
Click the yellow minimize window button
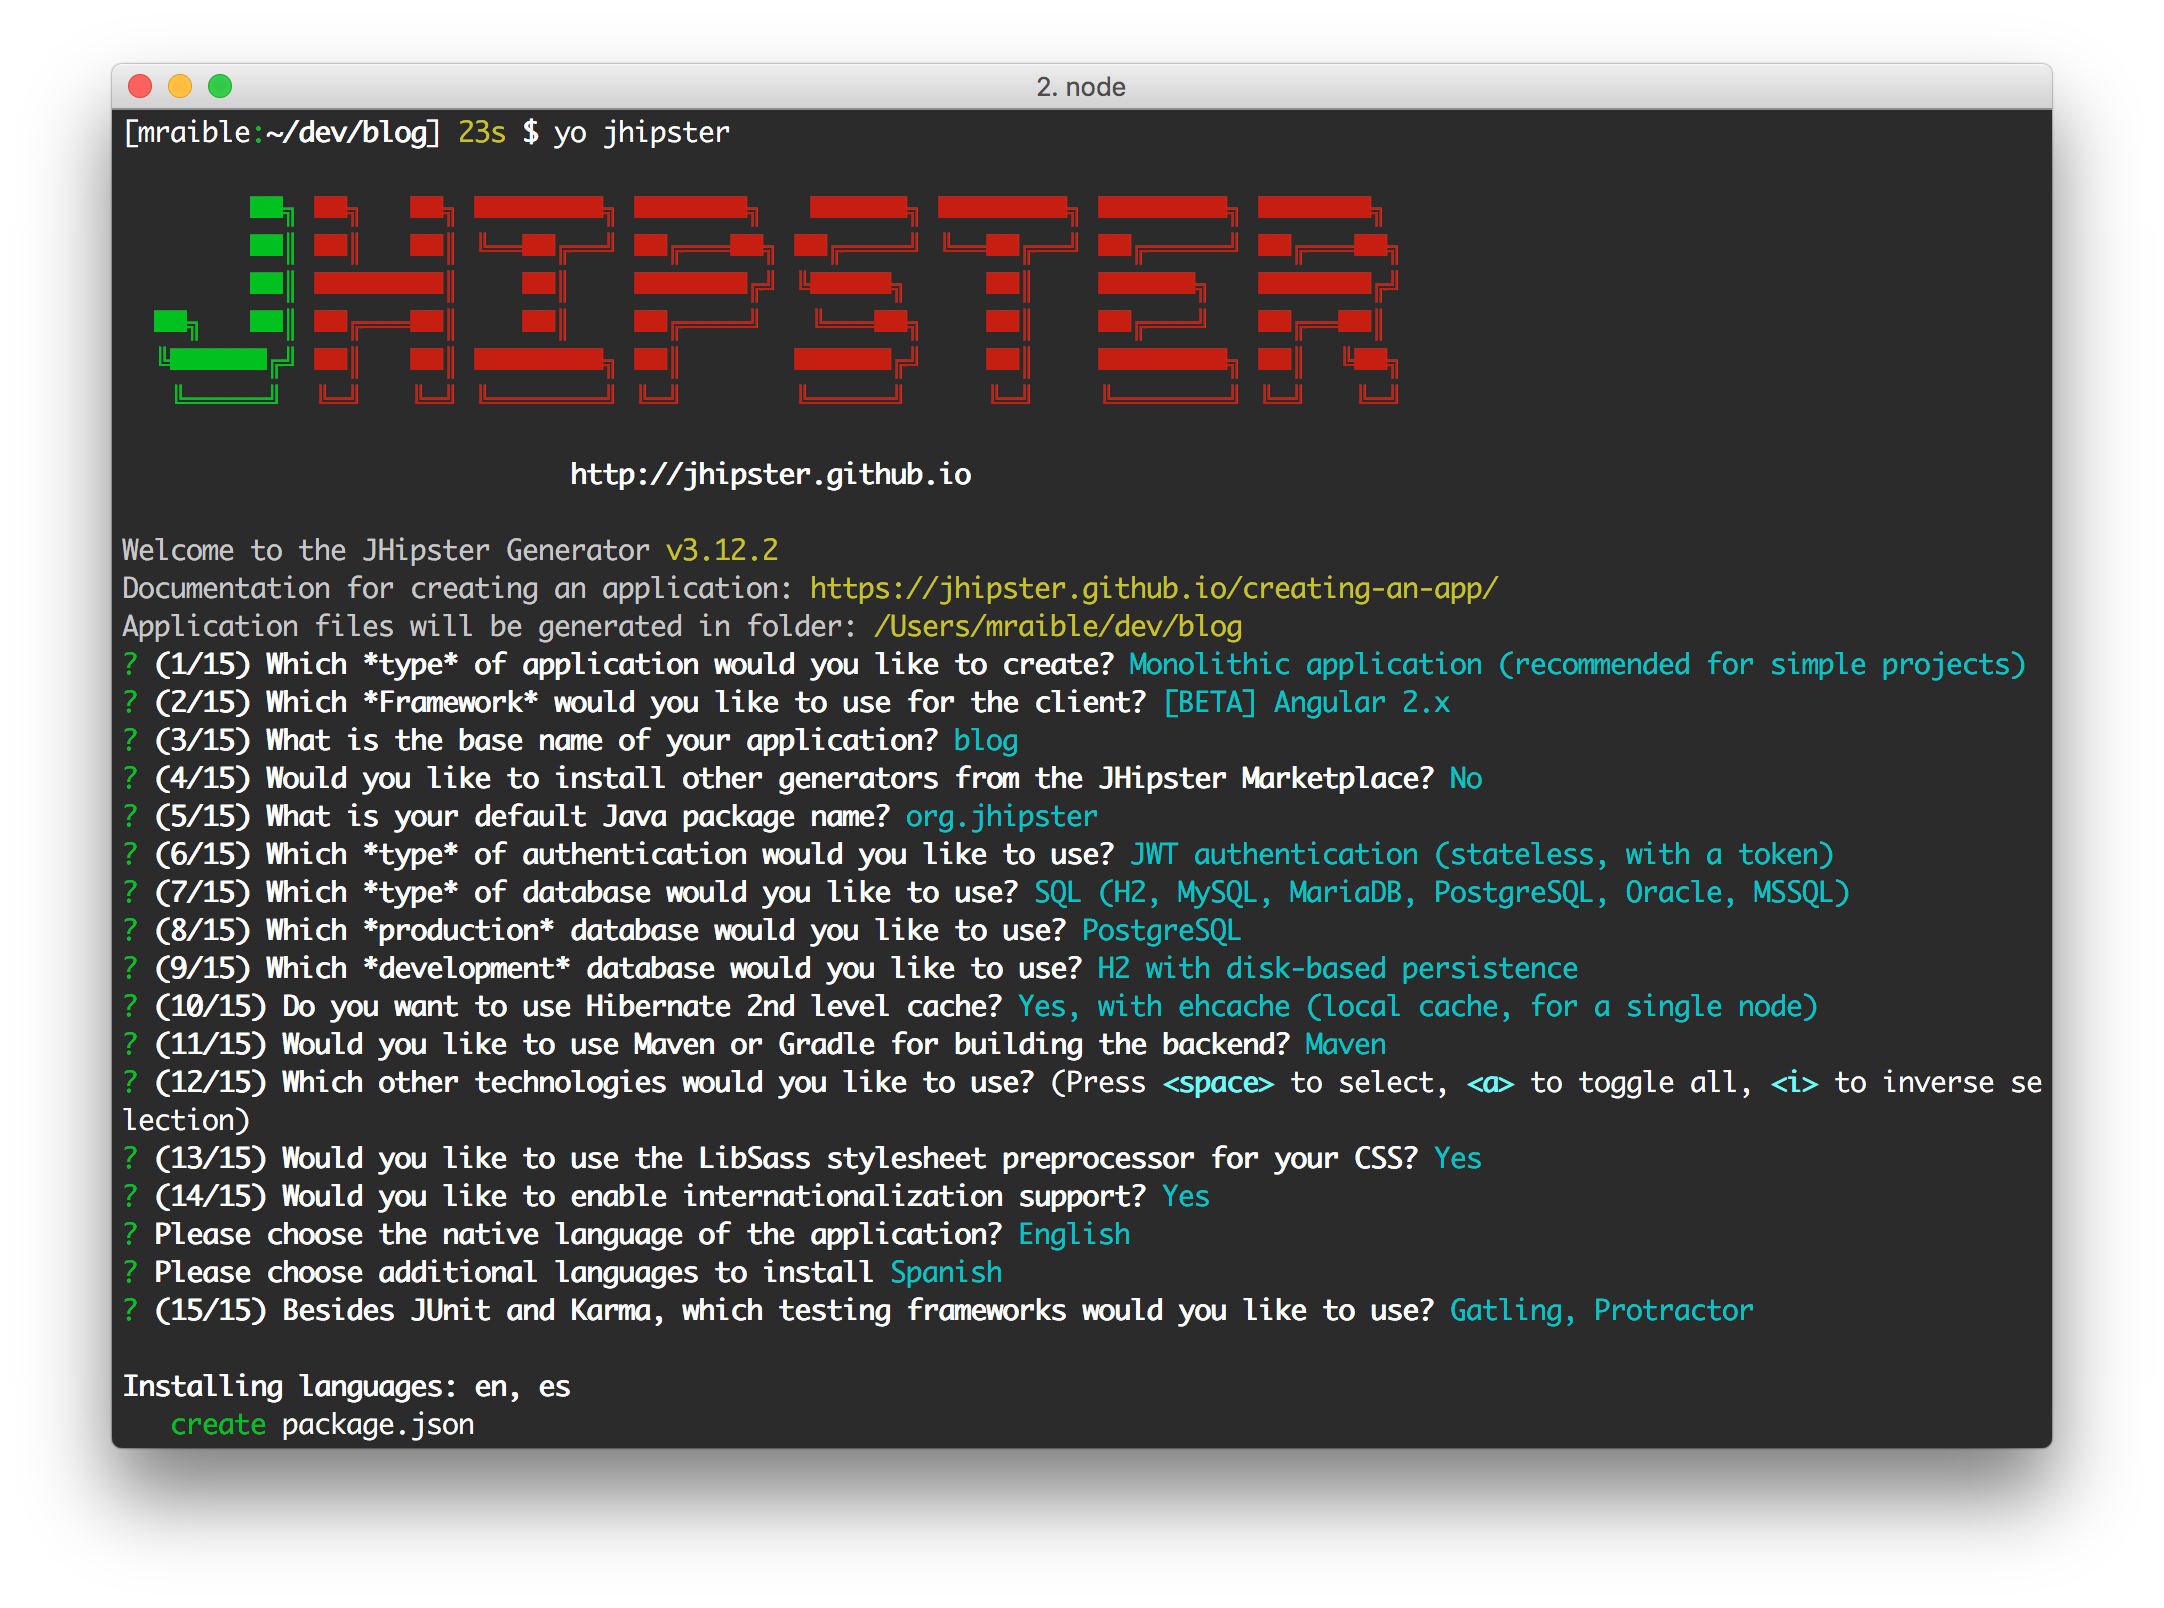point(180,87)
